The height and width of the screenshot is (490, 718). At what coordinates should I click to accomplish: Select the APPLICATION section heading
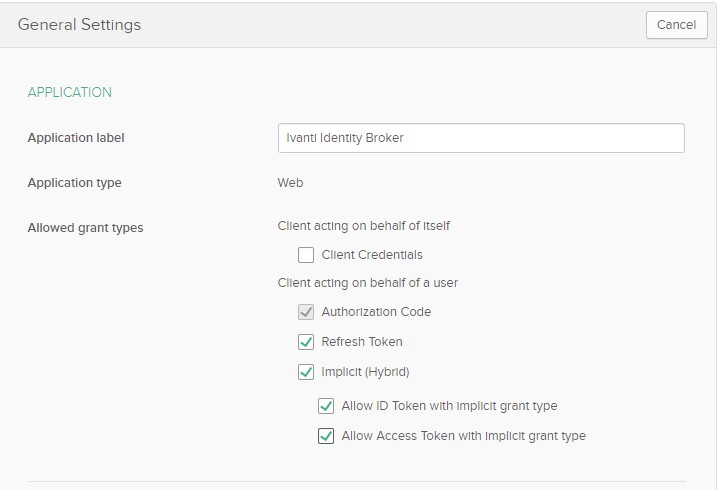(x=70, y=92)
